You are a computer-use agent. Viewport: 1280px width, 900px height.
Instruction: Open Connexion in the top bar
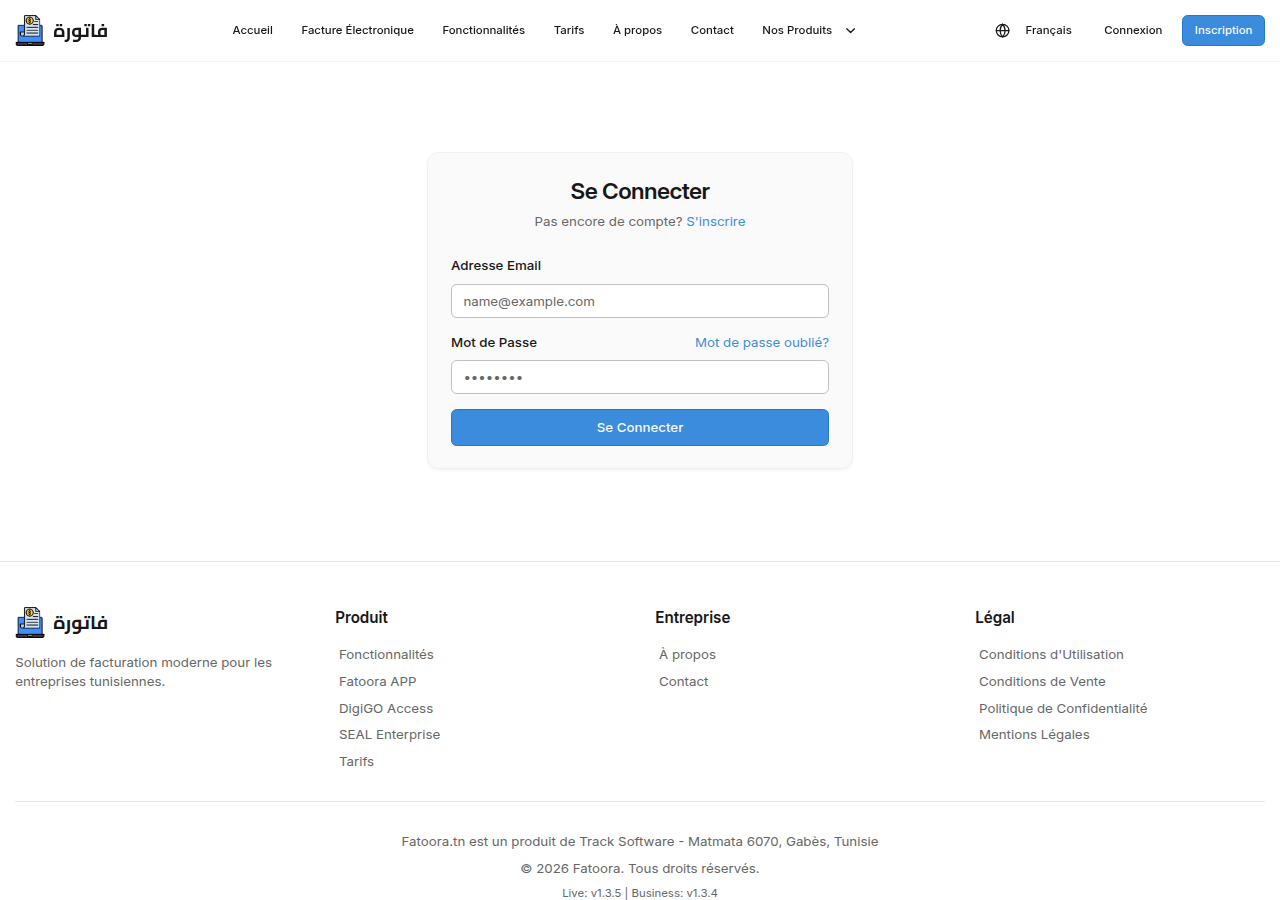click(1133, 30)
